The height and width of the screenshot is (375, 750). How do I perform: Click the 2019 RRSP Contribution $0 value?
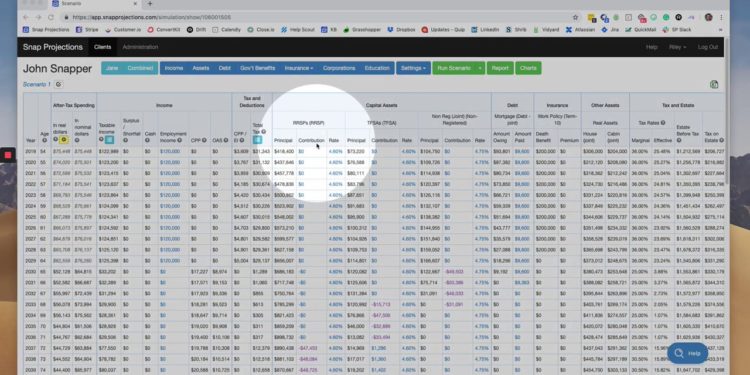click(x=301, y=151)
